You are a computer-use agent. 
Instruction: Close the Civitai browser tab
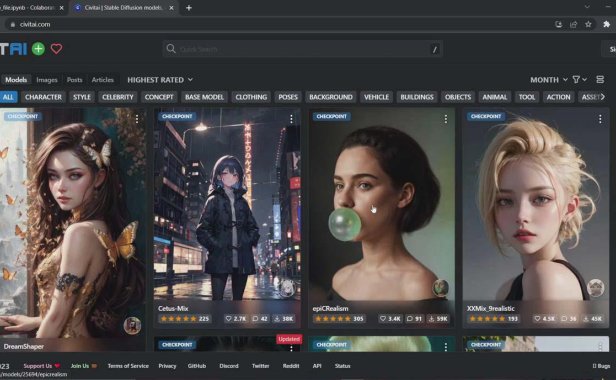pyautogui.click(x=171, y=7)
